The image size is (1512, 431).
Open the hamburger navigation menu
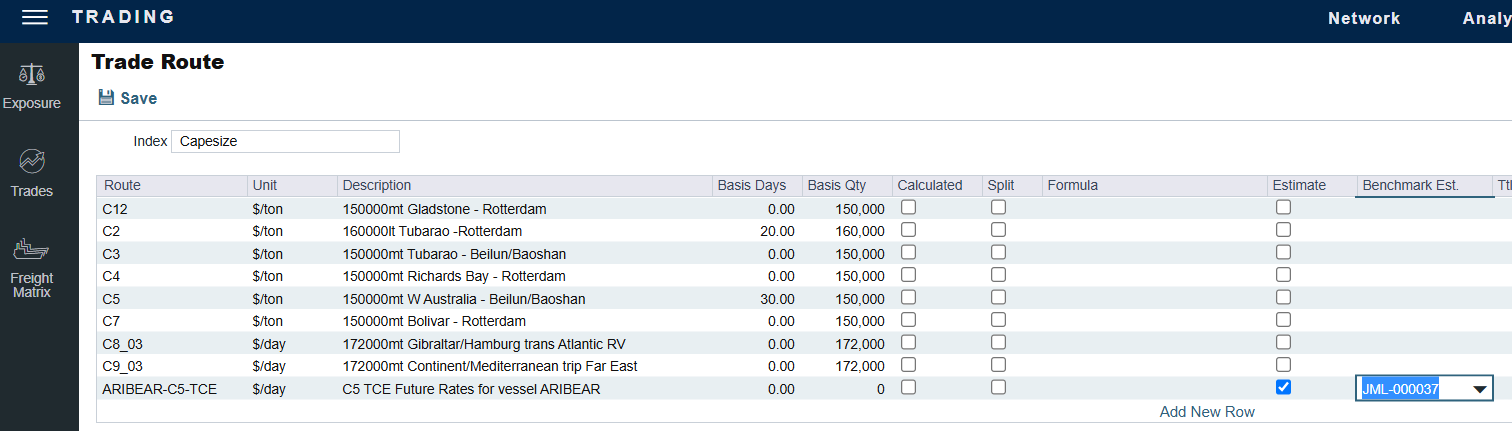pos(35,18)
